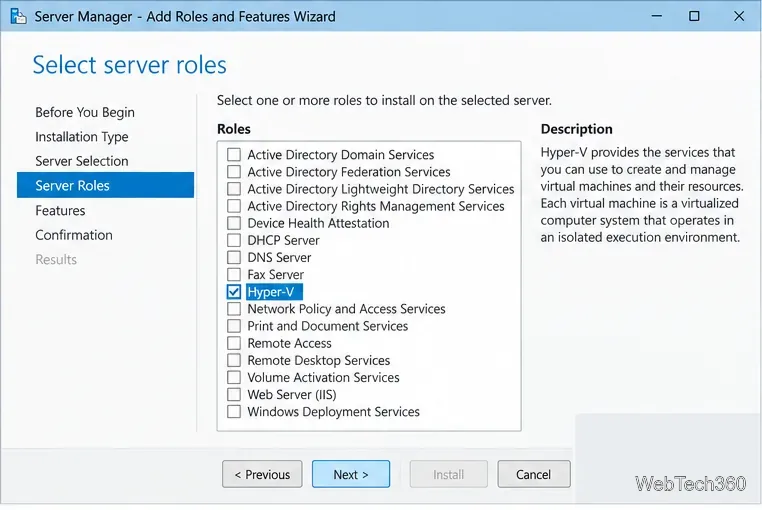The height and width of the screenshot is (510, 762).
Task: Check the Web Server (IIS) checkbox
Action: 234,394
